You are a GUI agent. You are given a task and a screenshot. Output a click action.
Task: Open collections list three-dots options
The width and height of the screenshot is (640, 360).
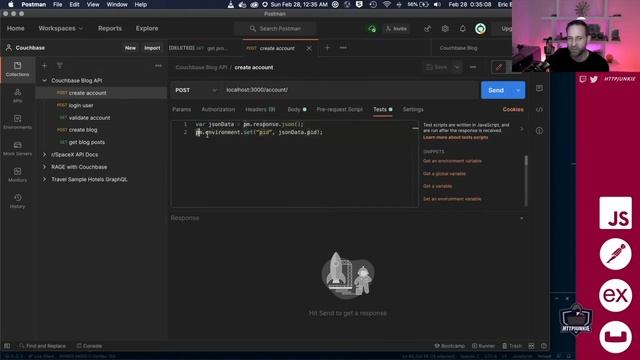pos(158,66)
